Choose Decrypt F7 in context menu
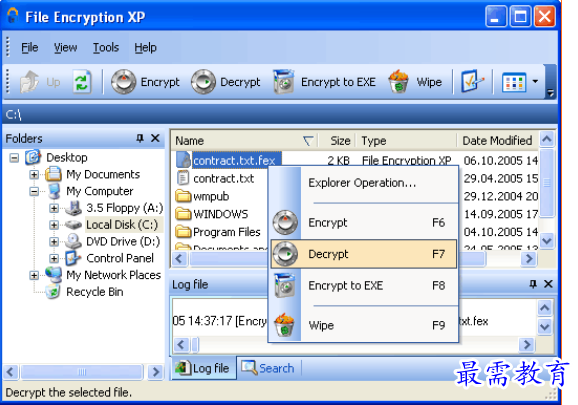This screenshot has width=578, height=405. point(363,254)
